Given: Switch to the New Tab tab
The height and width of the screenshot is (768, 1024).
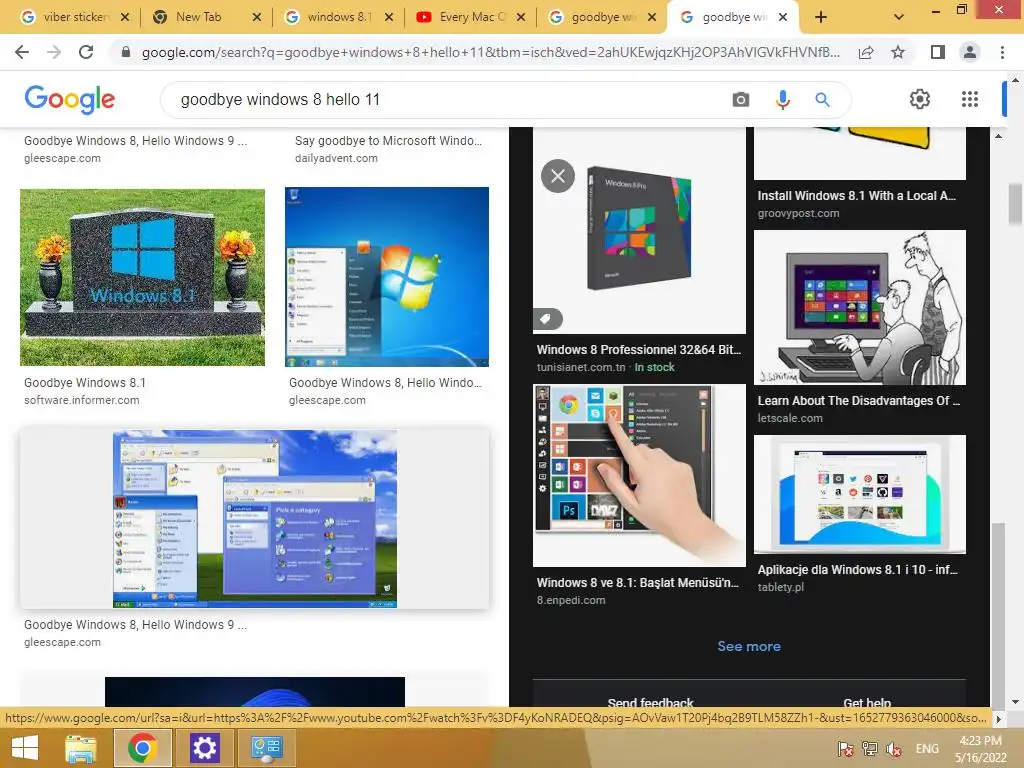Looking at the screenshot, I should coord(199,17).
